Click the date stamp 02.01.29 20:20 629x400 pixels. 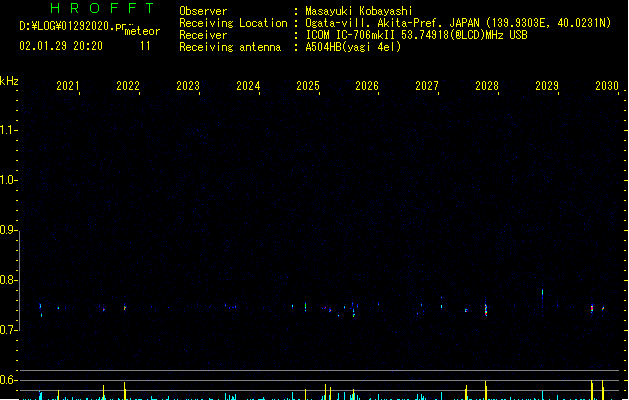(x=61, y=46)
